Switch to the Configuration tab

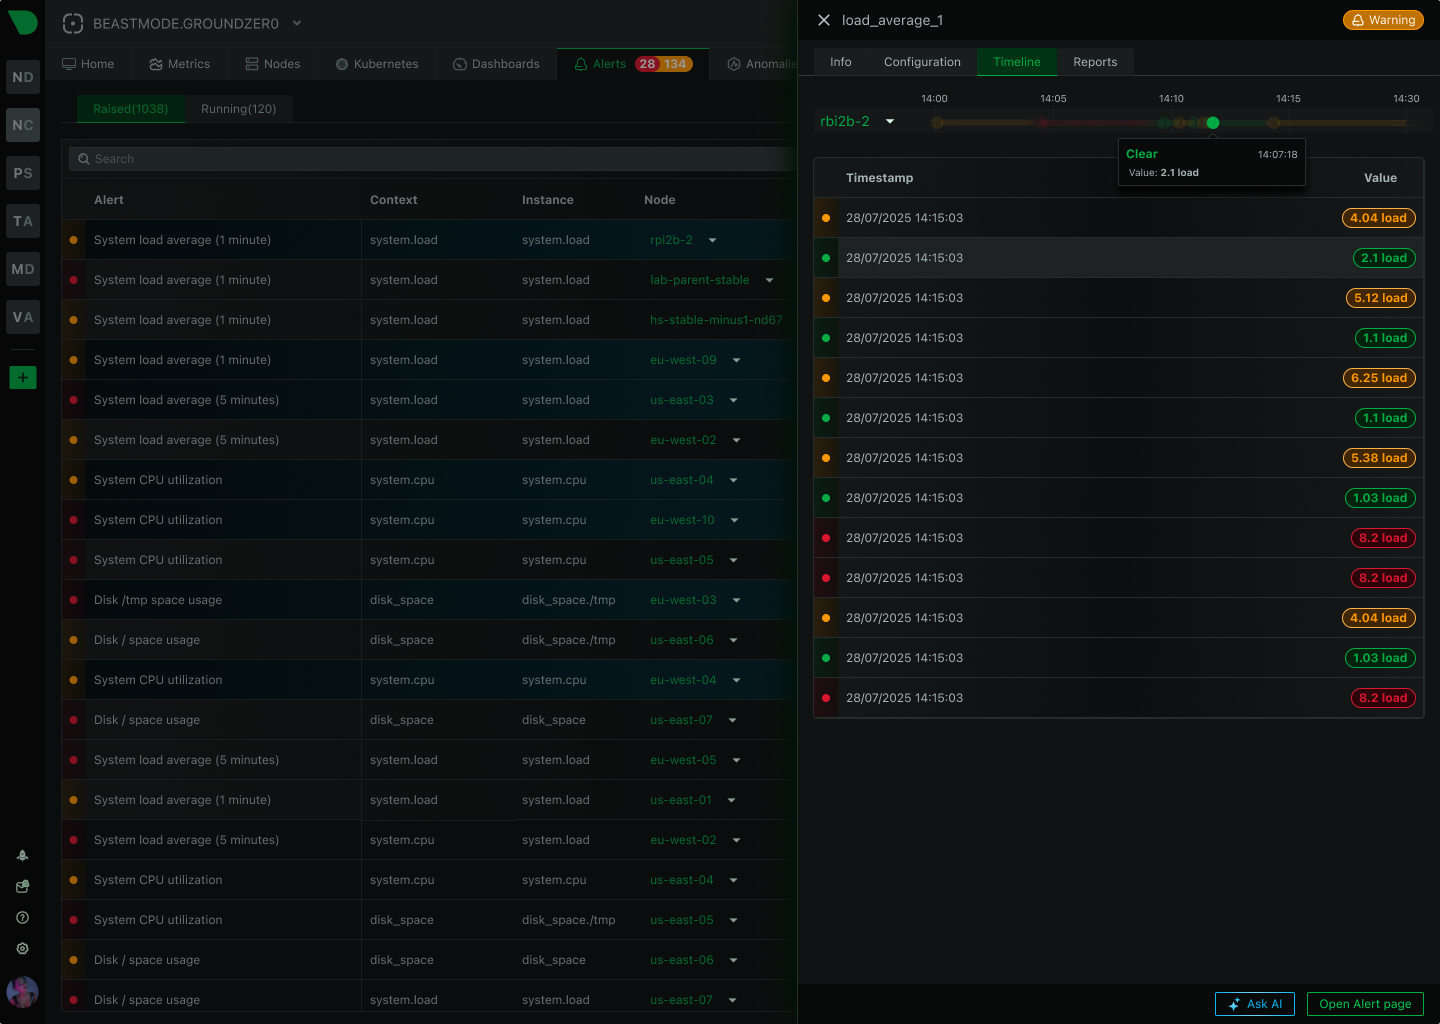[x=921, y=62]
